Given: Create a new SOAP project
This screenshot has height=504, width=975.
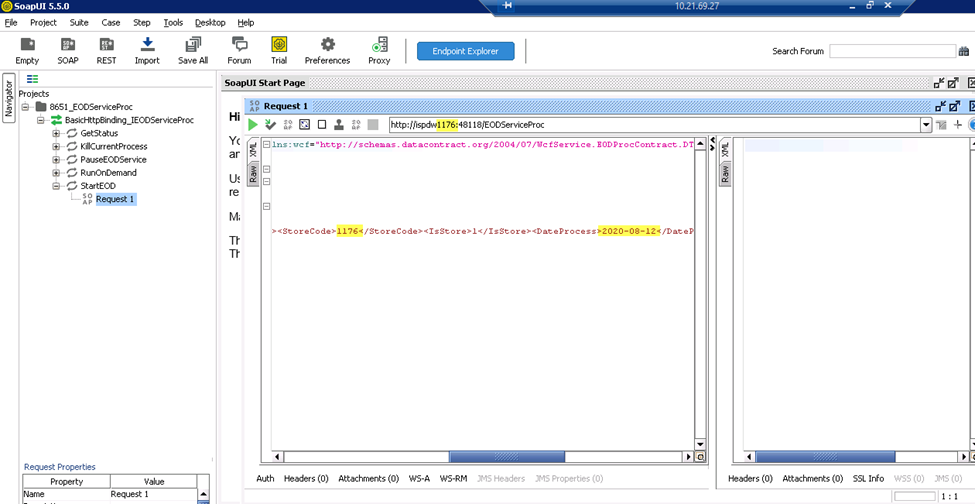Looking at the screenshot, I should pos(68,51).
